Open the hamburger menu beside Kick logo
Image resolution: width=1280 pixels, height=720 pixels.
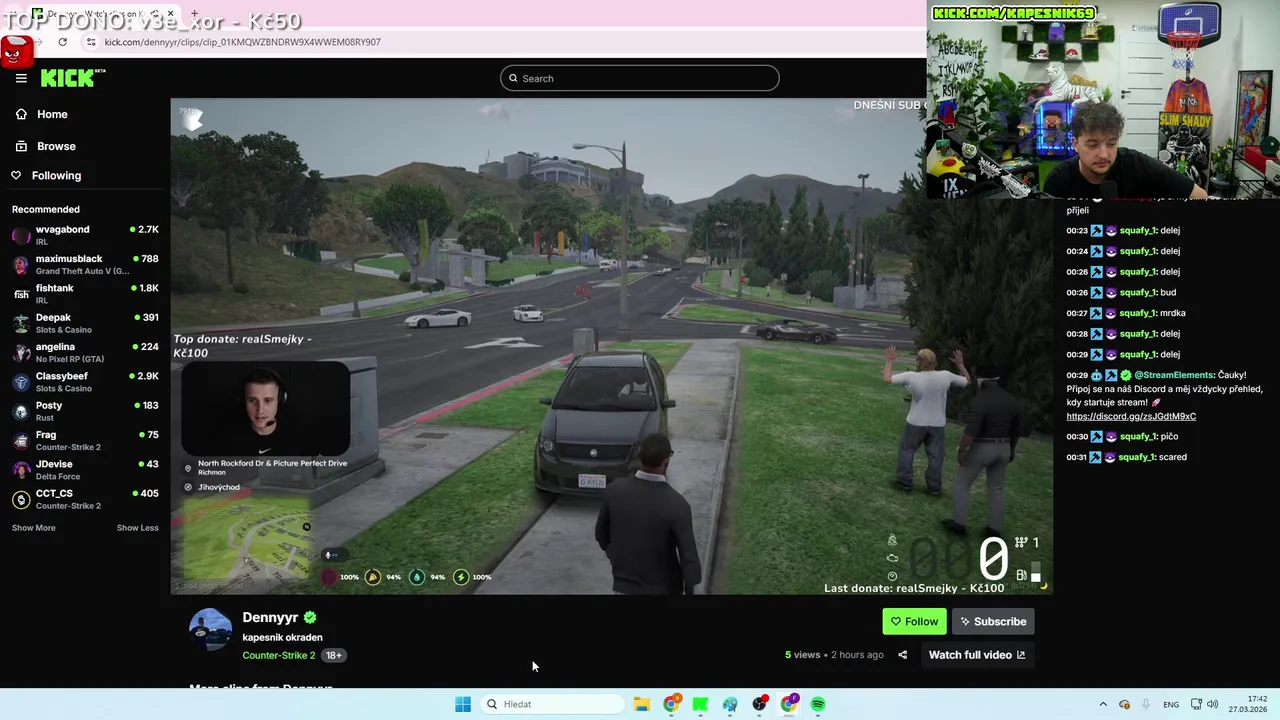(21, 78)
